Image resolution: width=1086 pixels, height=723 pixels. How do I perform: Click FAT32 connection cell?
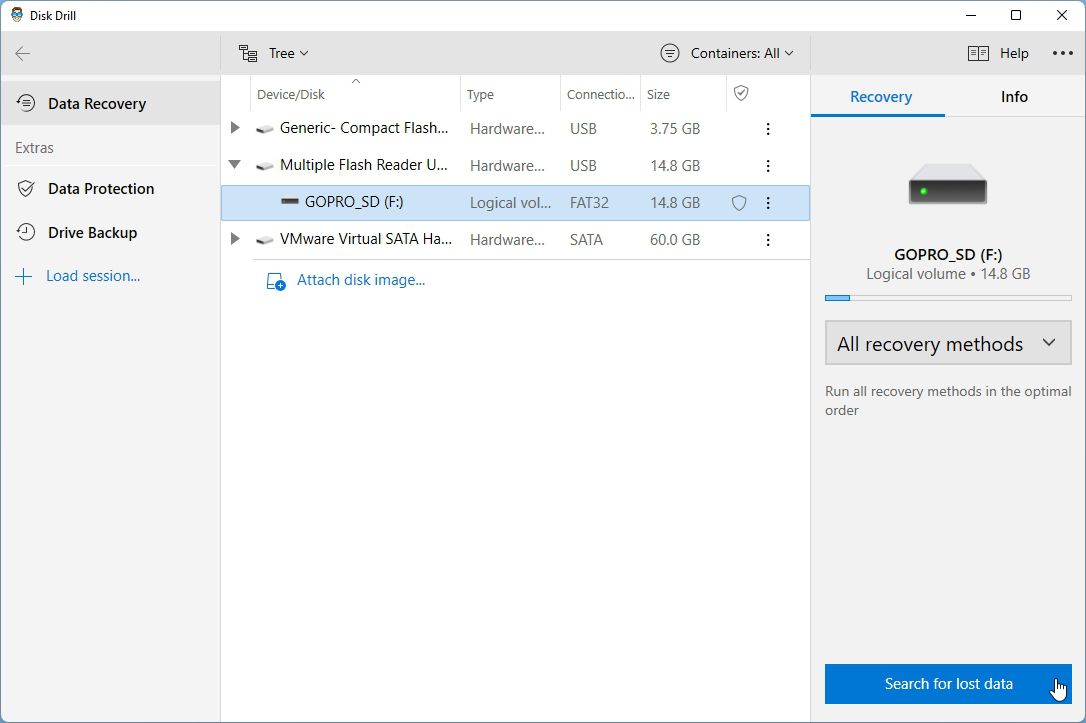point(589,203)
